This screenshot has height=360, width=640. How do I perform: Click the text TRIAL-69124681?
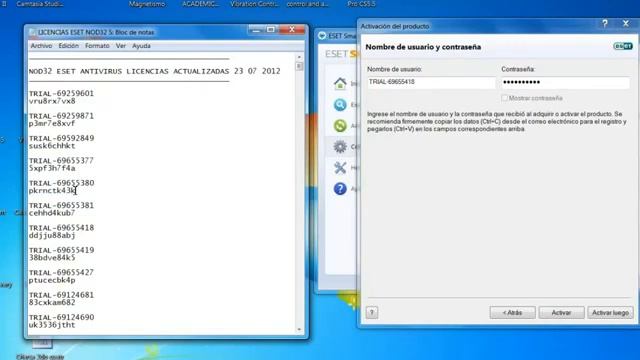61,295
